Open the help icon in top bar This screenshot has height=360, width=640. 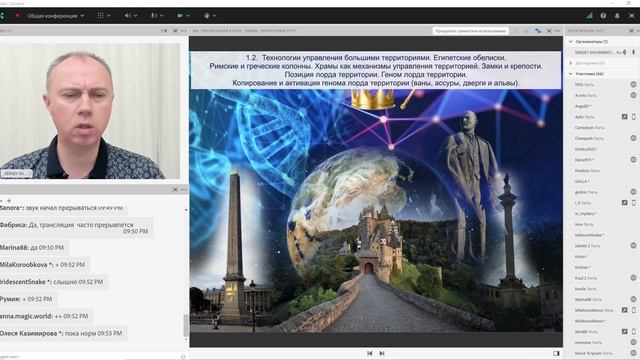pyautogui.click(x=603, y=16)
